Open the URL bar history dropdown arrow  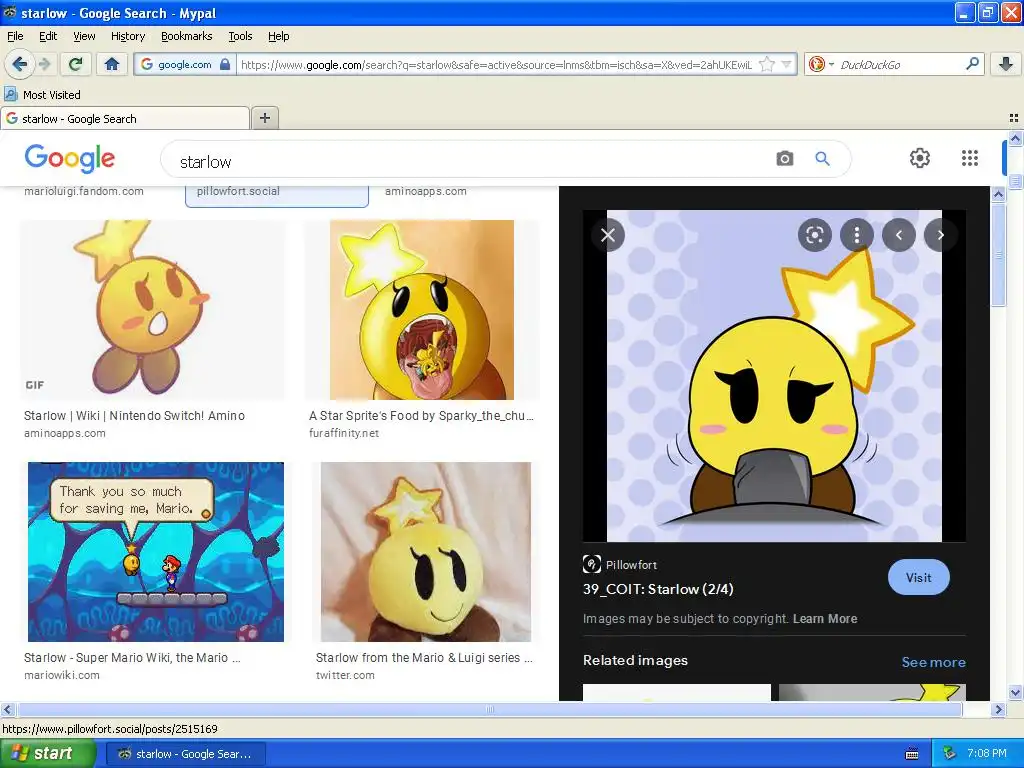(786, 64)
